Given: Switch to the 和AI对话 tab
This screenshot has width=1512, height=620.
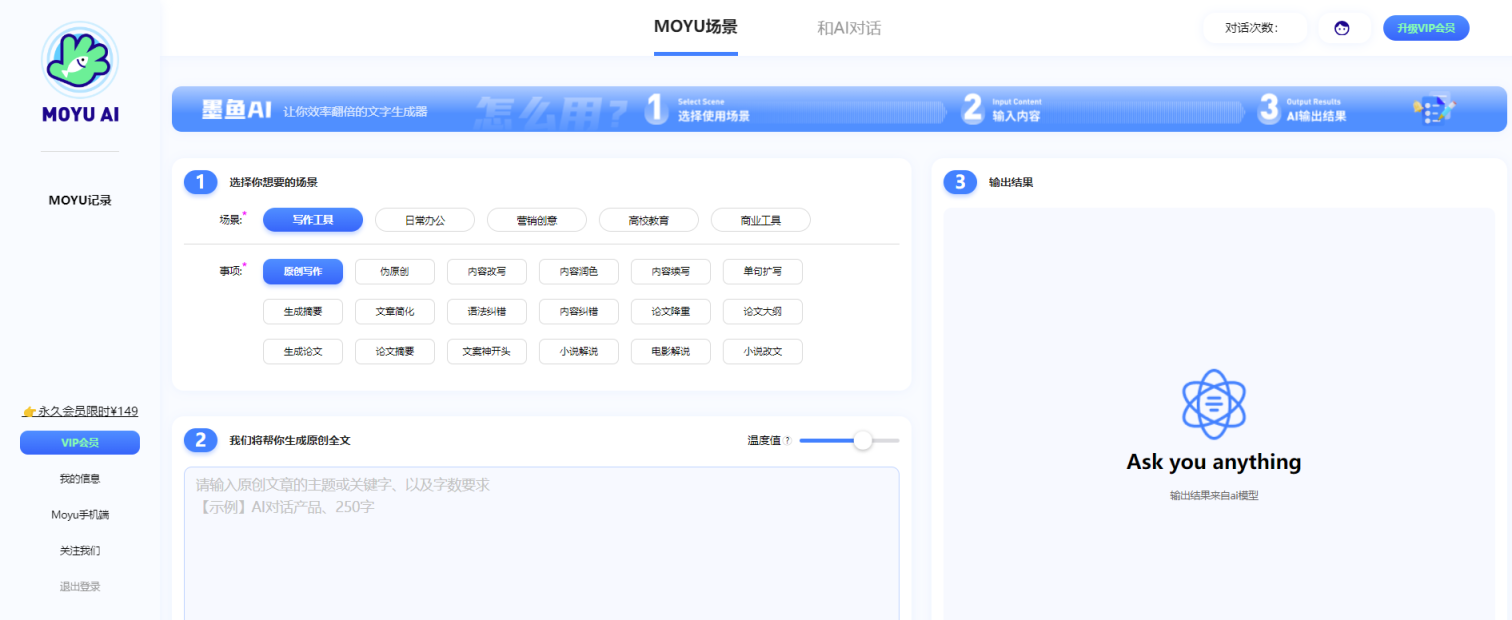Looking at the screenshot, I should pyautogui.click(x=849, y=28).
